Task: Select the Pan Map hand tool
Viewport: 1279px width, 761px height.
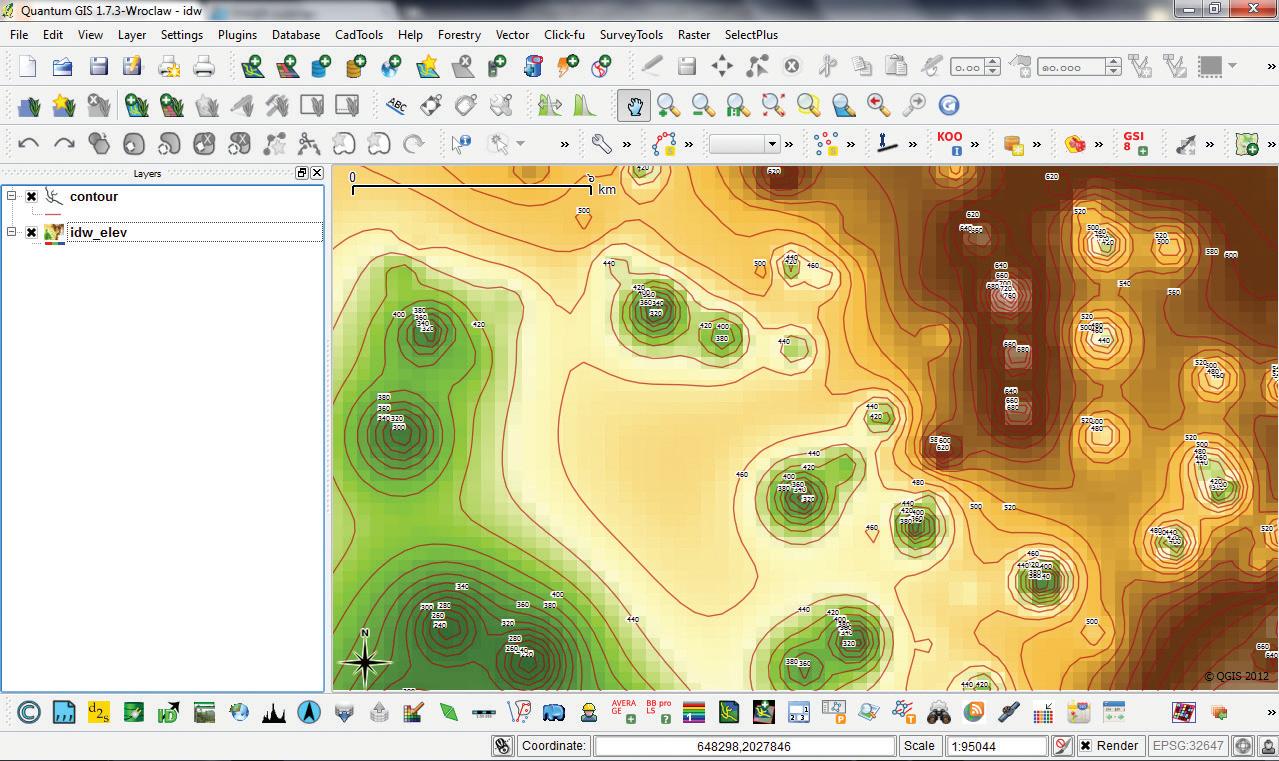Action: coord(634,105)
